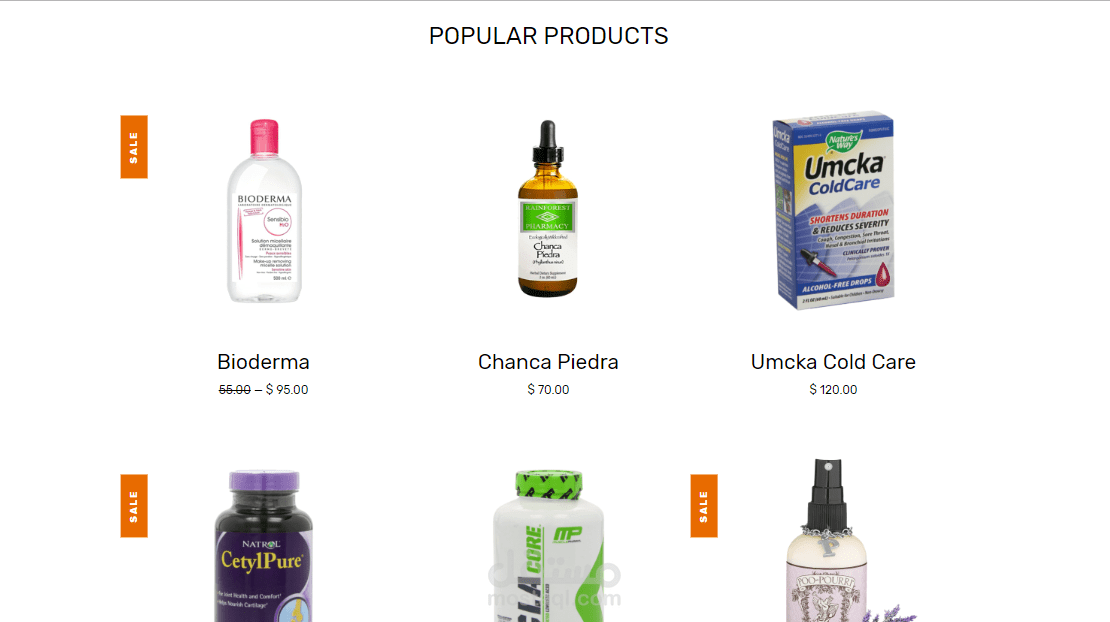Open the Umcka Cold Care title link
This screenshot has height=622, width=1110.
click(833, 362)
